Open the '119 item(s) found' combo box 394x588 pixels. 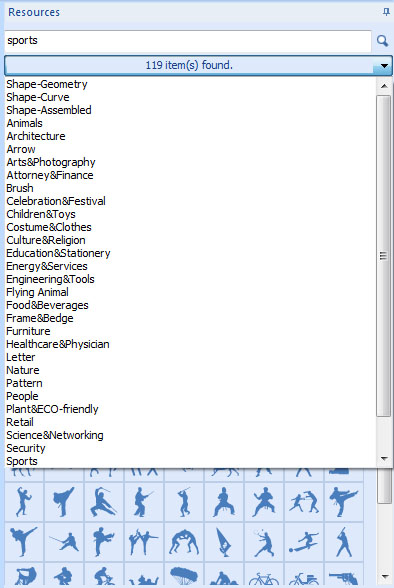click(198, 66)
